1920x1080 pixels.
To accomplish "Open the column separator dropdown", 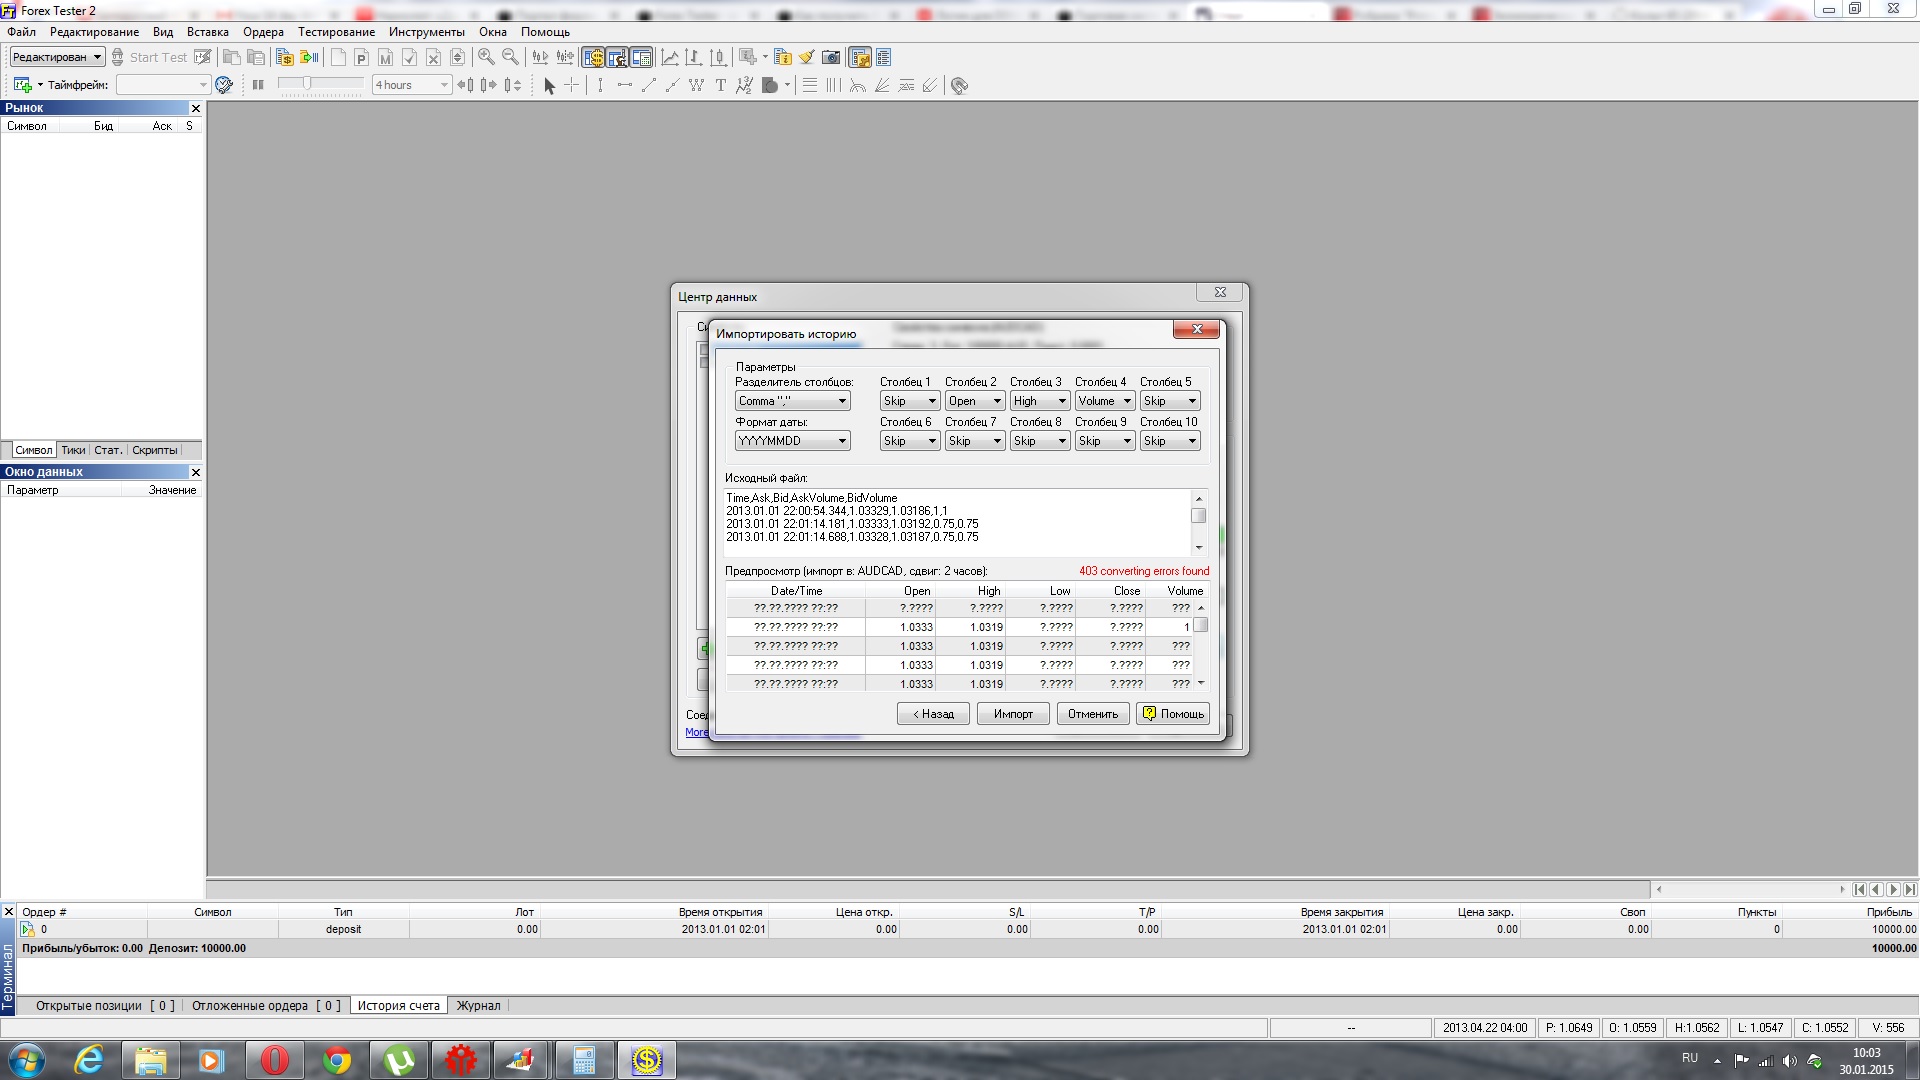I will (x=793, y=401).
